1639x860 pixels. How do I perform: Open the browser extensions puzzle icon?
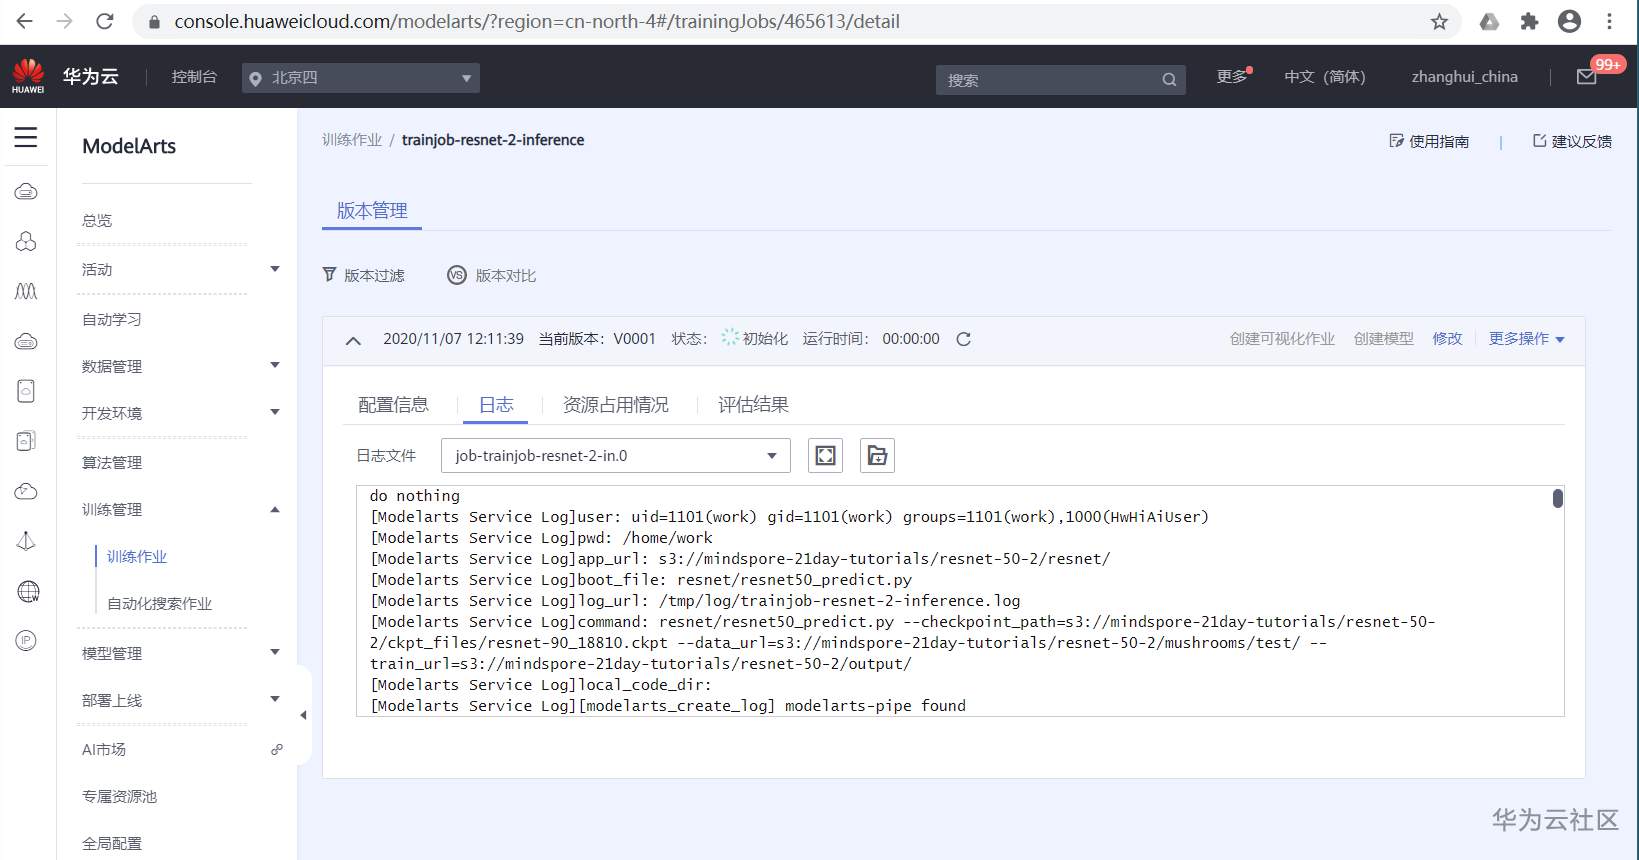click(x=1529, y=21)
